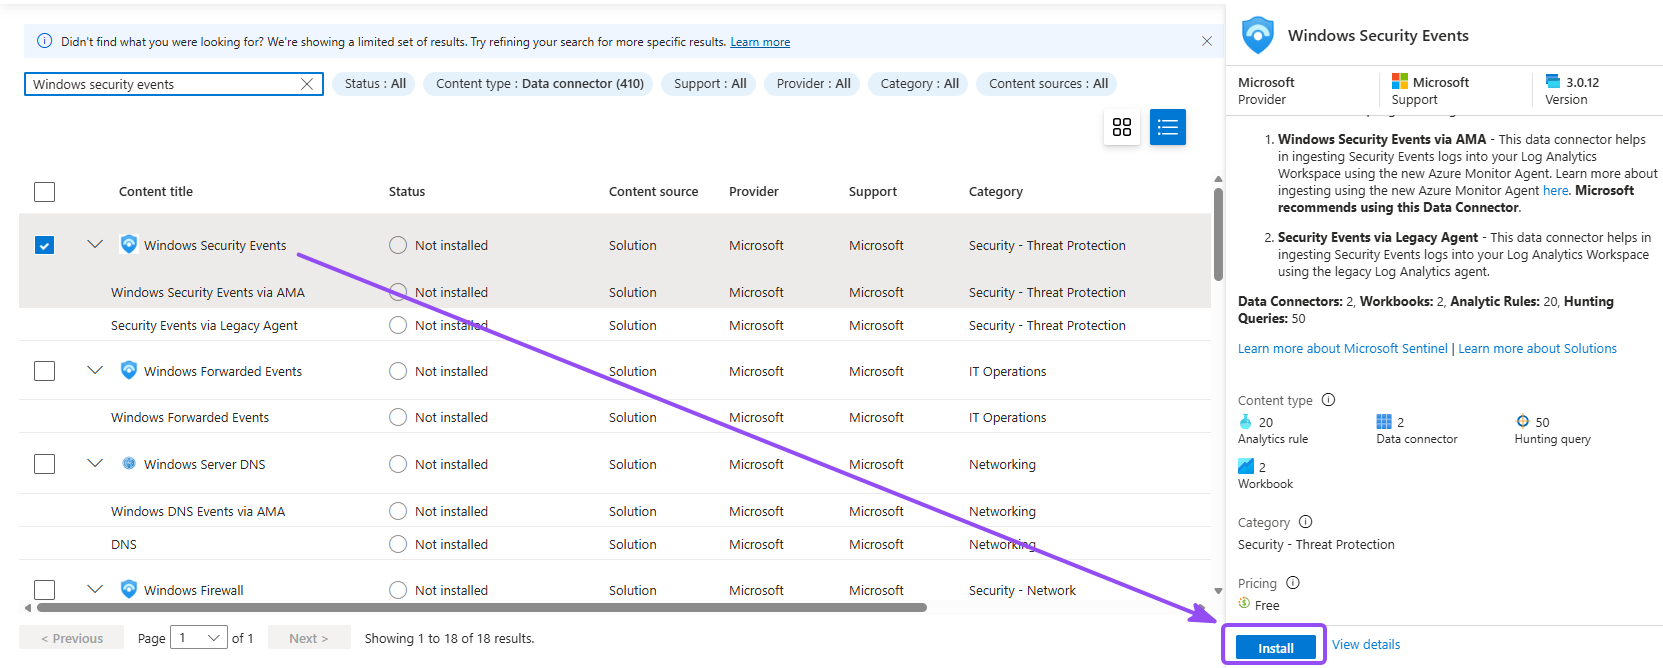Collapse the Windows Forwarded Events row
1663x668 pixels.
coord(95,370)
